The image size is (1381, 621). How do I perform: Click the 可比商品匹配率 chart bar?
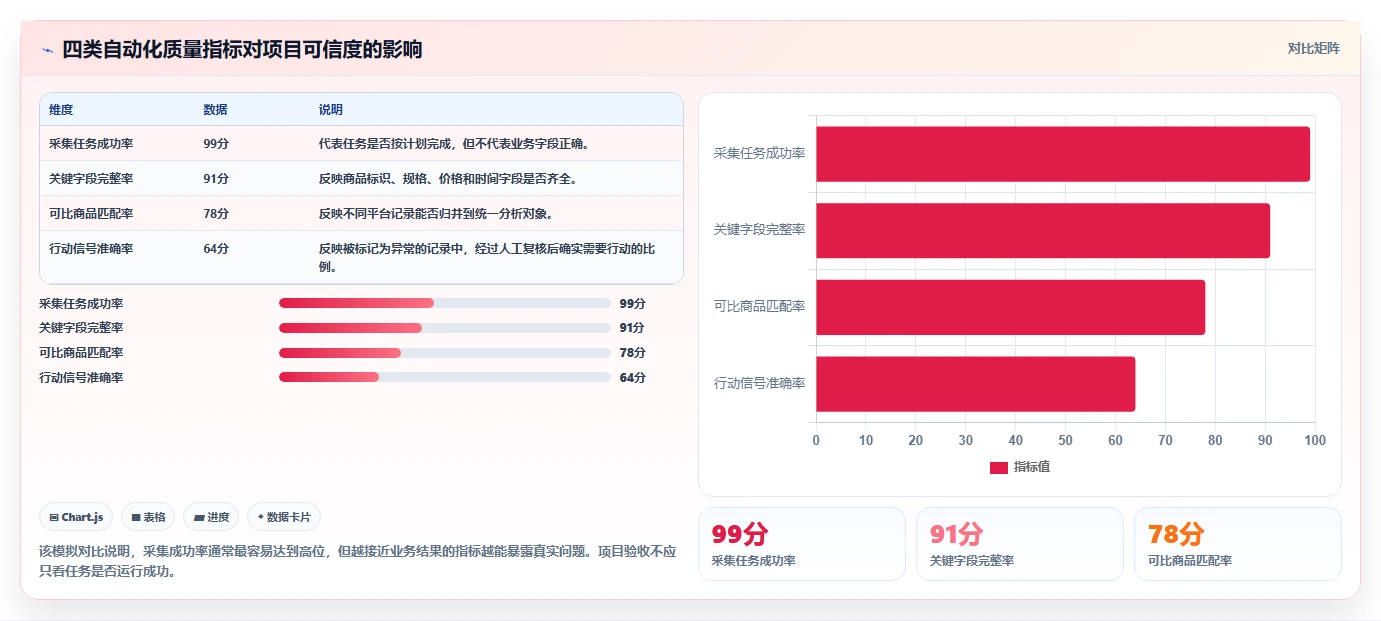point(1011,307)
